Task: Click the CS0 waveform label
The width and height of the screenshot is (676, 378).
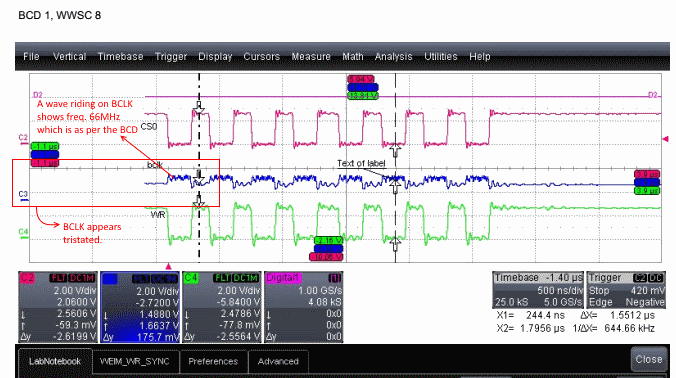Action: coord(149,127)
